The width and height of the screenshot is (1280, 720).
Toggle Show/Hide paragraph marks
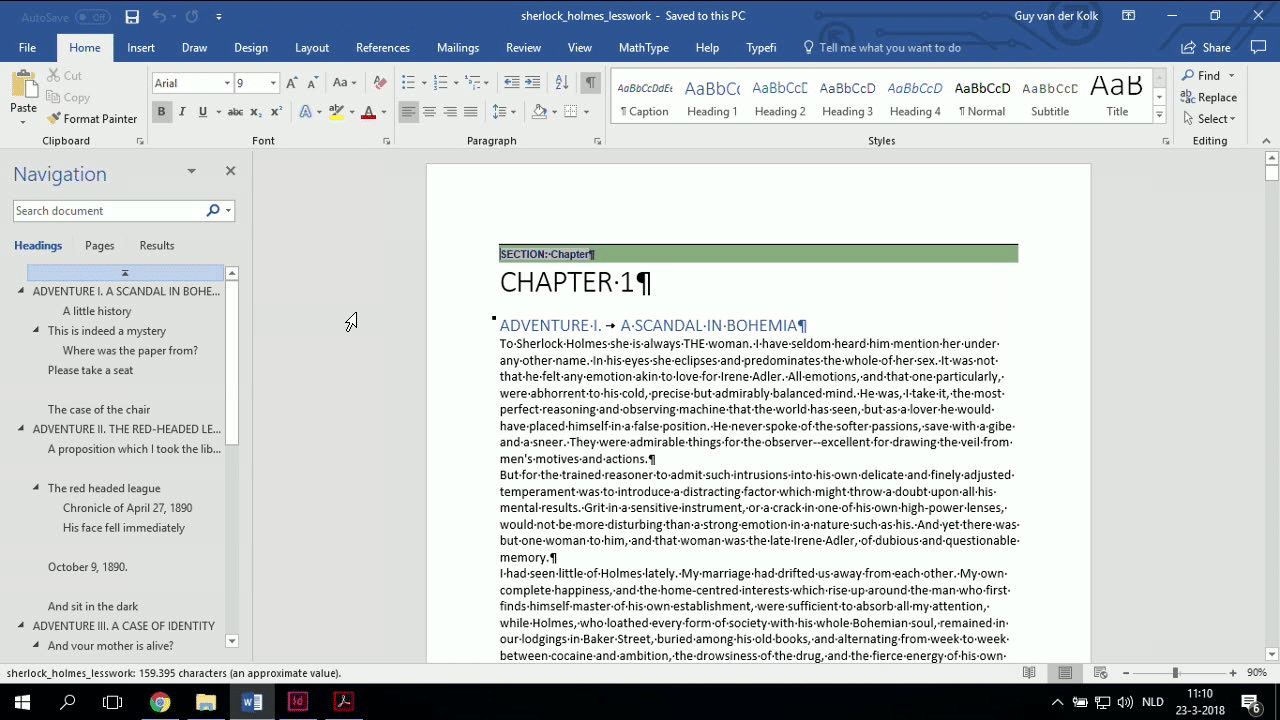591,83
